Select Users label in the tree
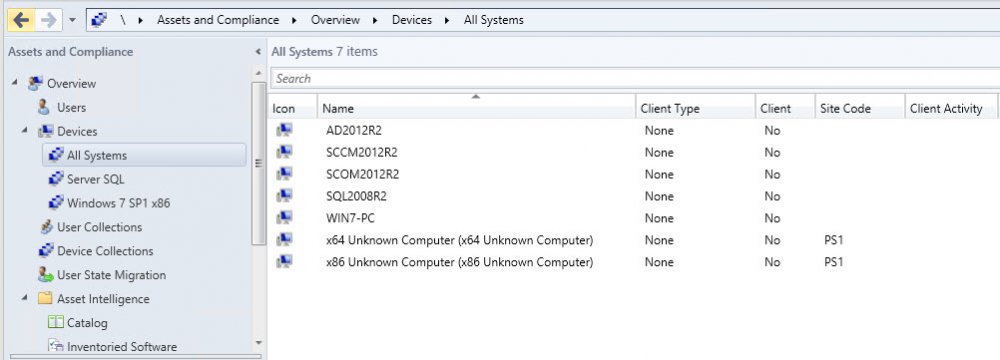Image resolution: width=1000 pixels, height=360 pixels. click(71, 107)
